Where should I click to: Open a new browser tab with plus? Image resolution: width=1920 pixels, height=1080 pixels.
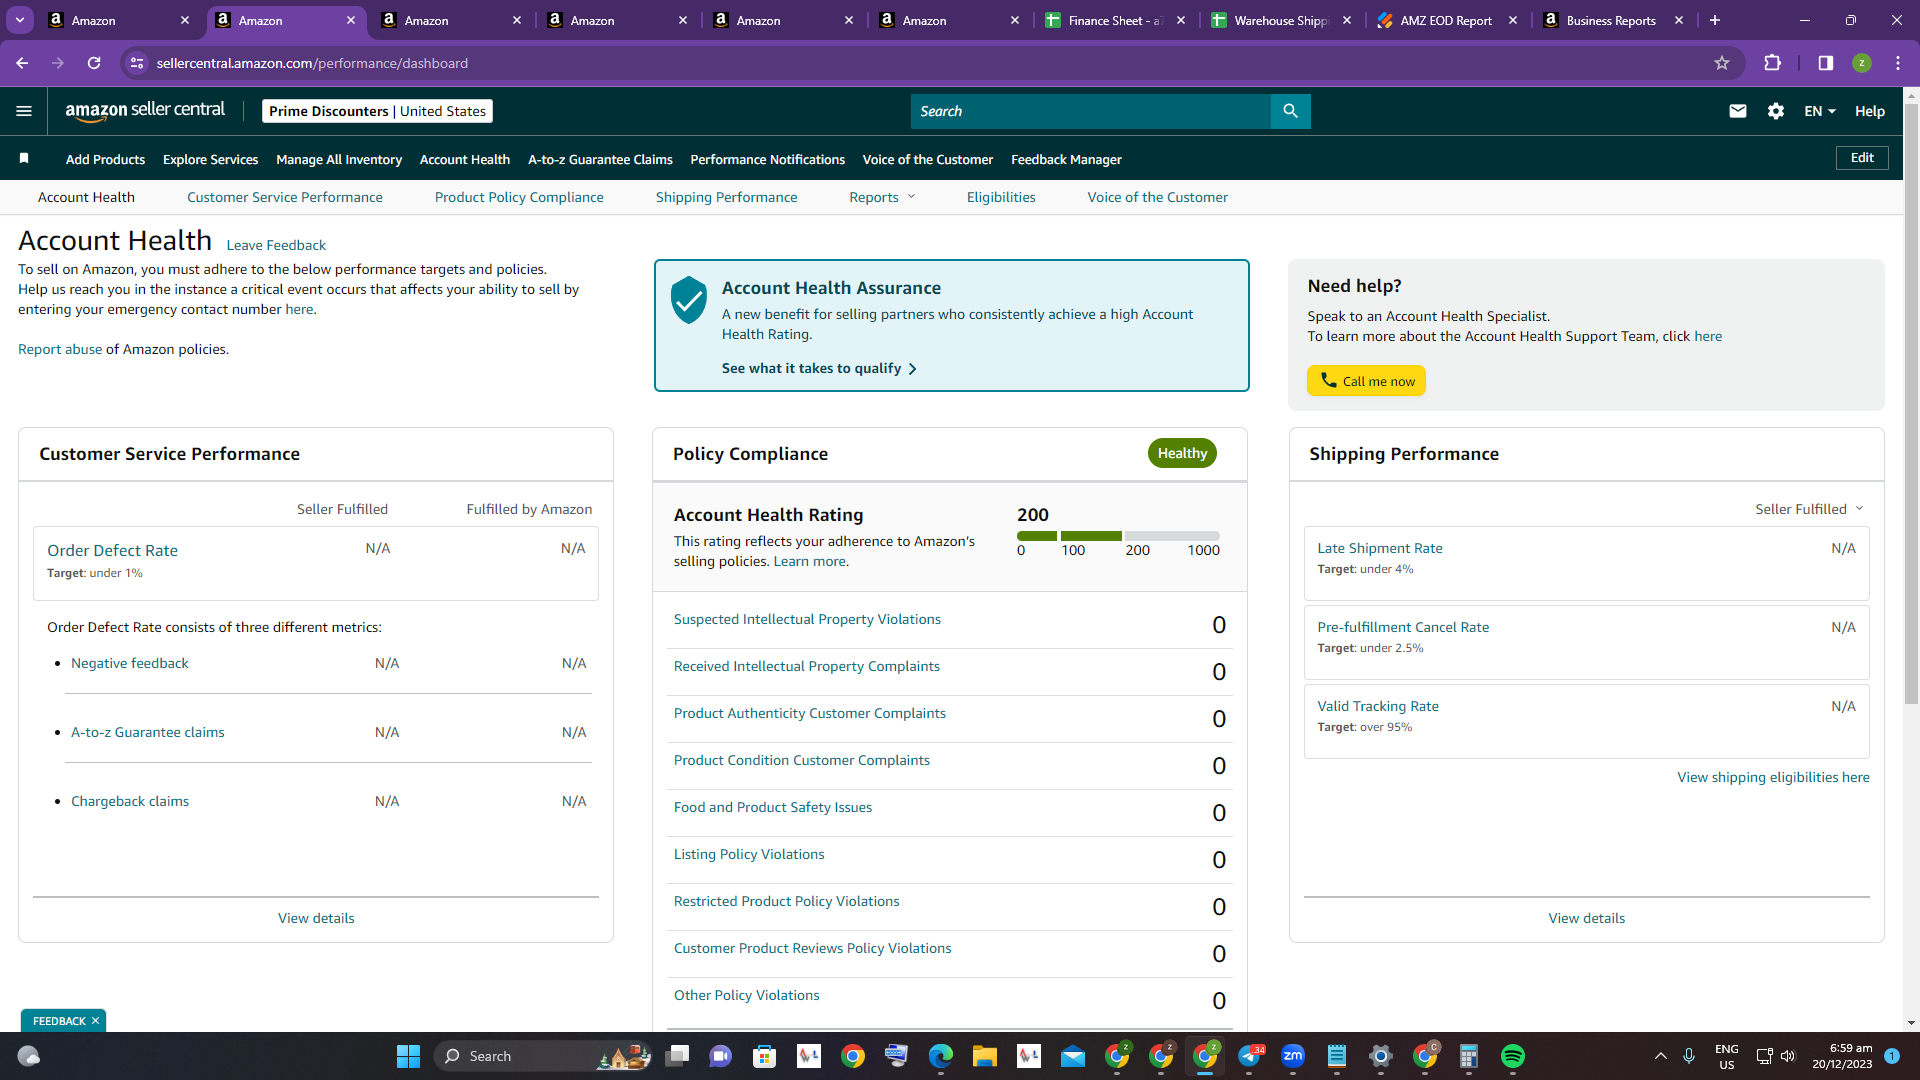1715,20
